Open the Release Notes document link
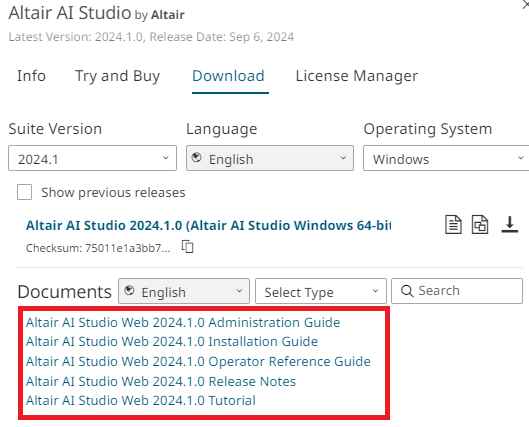This screenshot has width=529, height=427. (x=161, y=381)
